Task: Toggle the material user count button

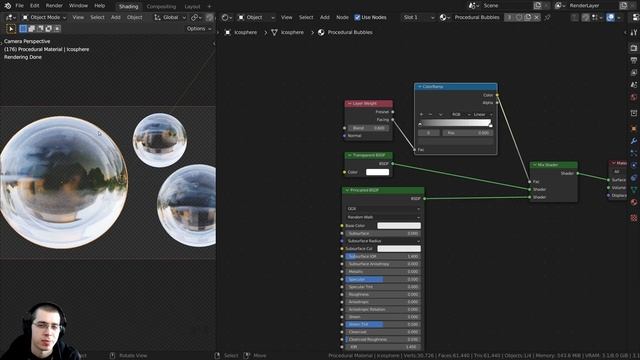Action: click(509, 18)
